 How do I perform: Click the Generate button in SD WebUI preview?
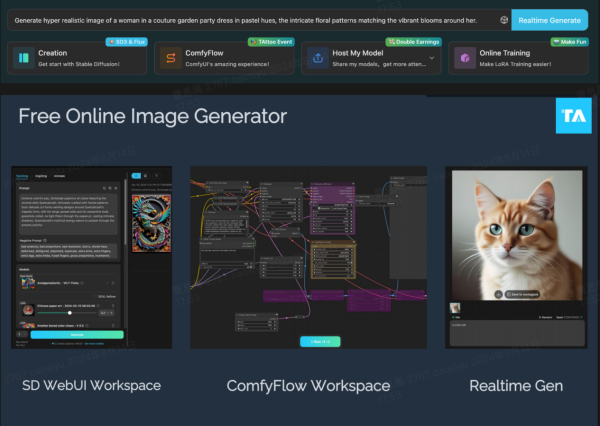(77, 335)
